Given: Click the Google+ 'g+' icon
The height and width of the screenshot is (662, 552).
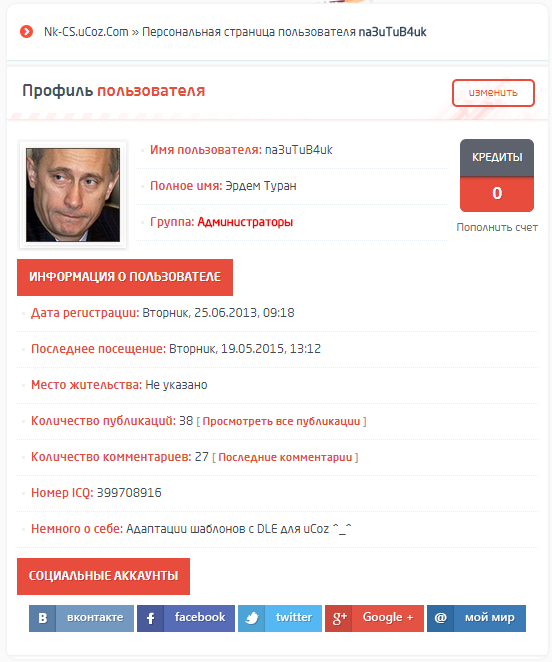Looking at the screenshot, I should point(339,618).
